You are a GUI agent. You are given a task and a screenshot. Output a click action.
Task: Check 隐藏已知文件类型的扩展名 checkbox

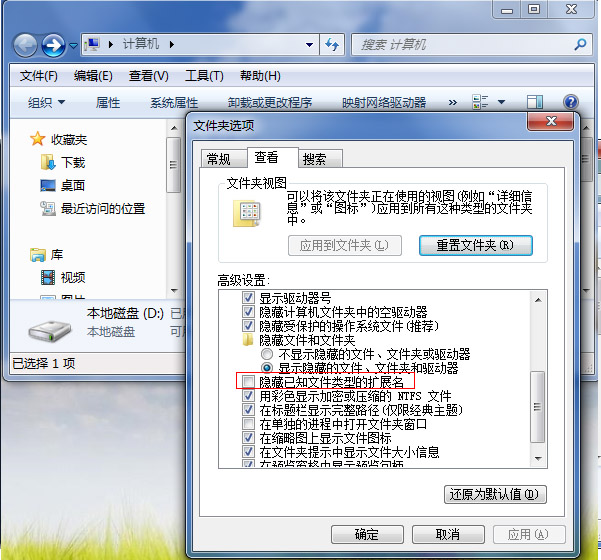click(250, 382)
